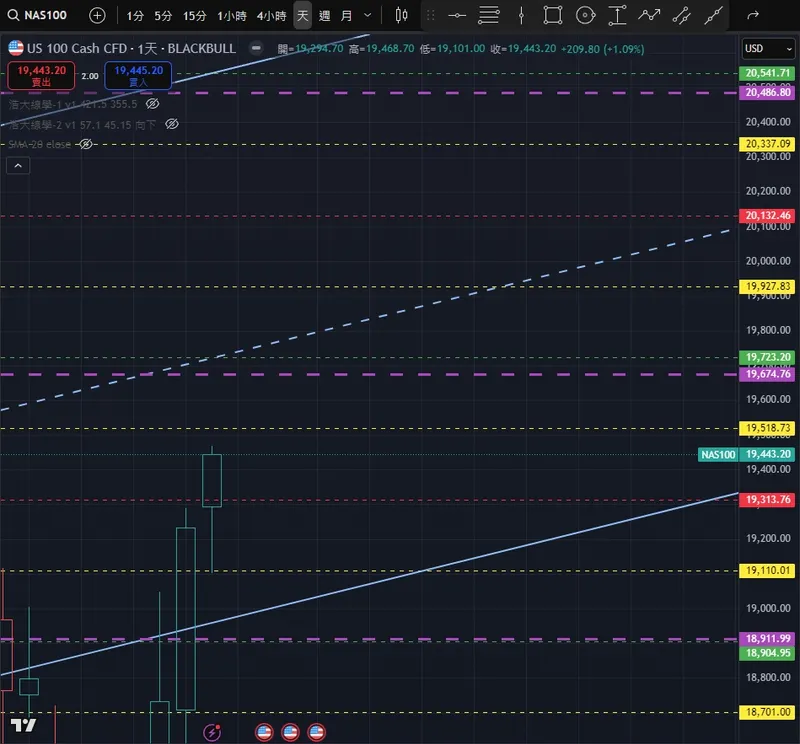800x744 pixels.
Task: Select the circle drawing tool
Action: pyautogui.click(x=585, y=15)
